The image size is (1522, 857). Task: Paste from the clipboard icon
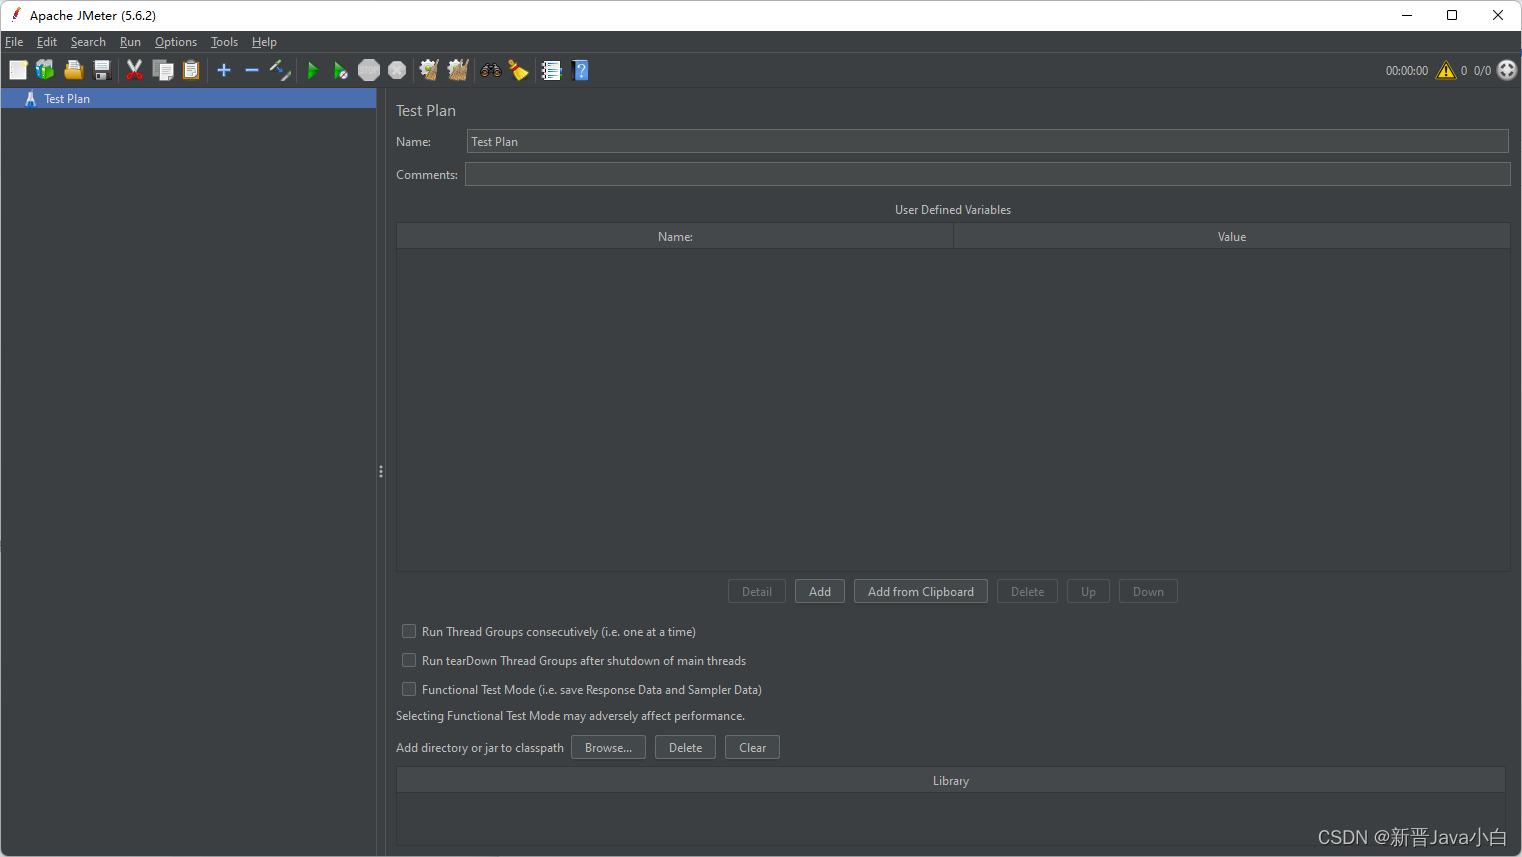point(191,70)
